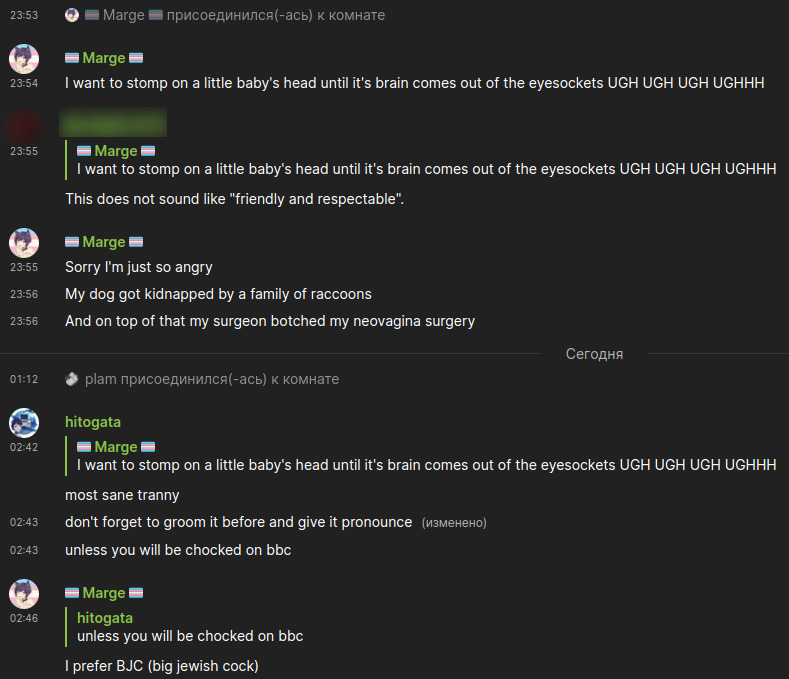Screen dimensions: 789x679
Task: Click the 02:46 message timestamp
Action: point(24,618)
